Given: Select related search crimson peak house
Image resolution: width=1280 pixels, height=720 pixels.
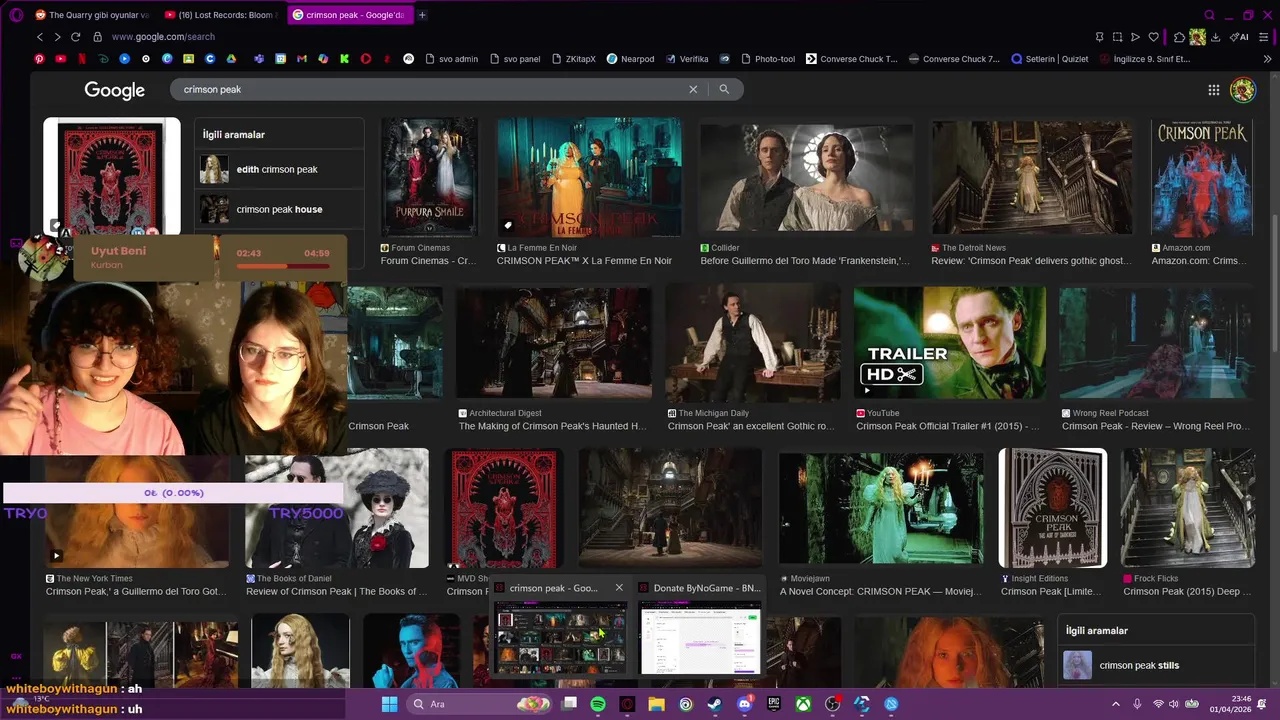Looking at the screenshot, I should (278, 209).
